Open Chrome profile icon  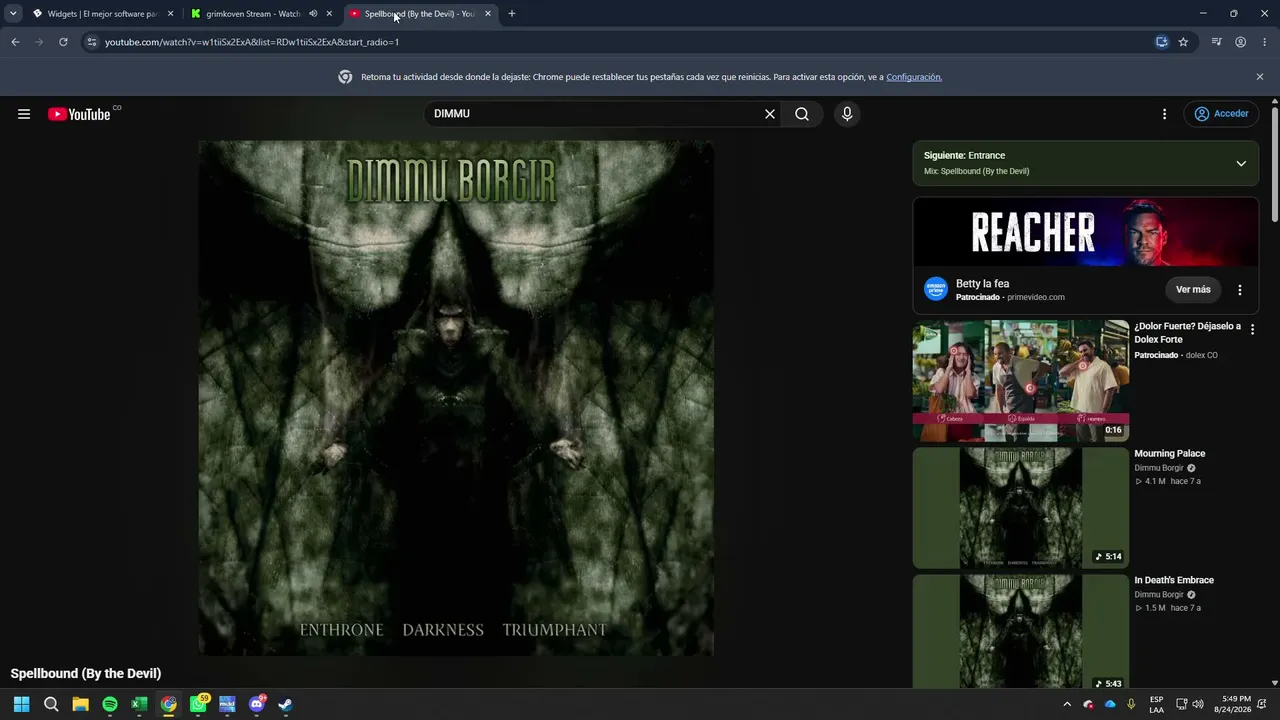(x=1240, y=42)
